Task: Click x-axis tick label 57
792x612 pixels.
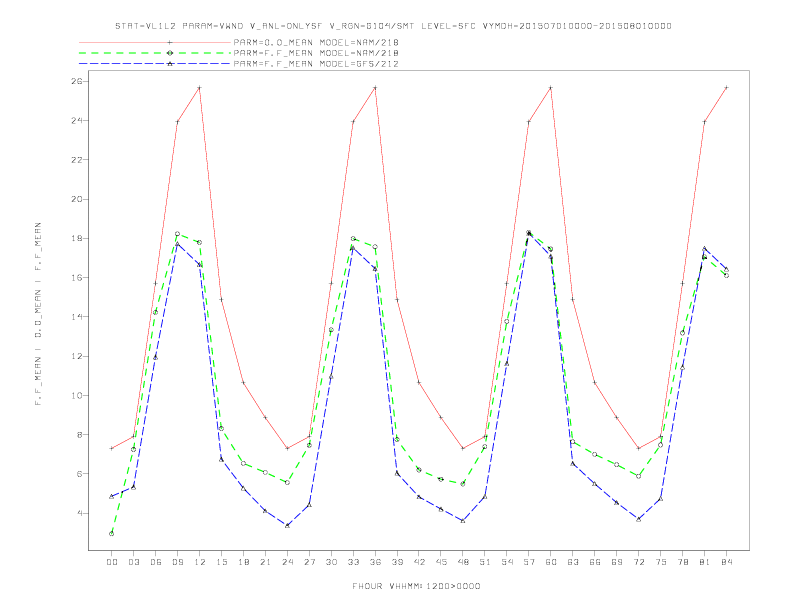Action: [x=529, y=562]
